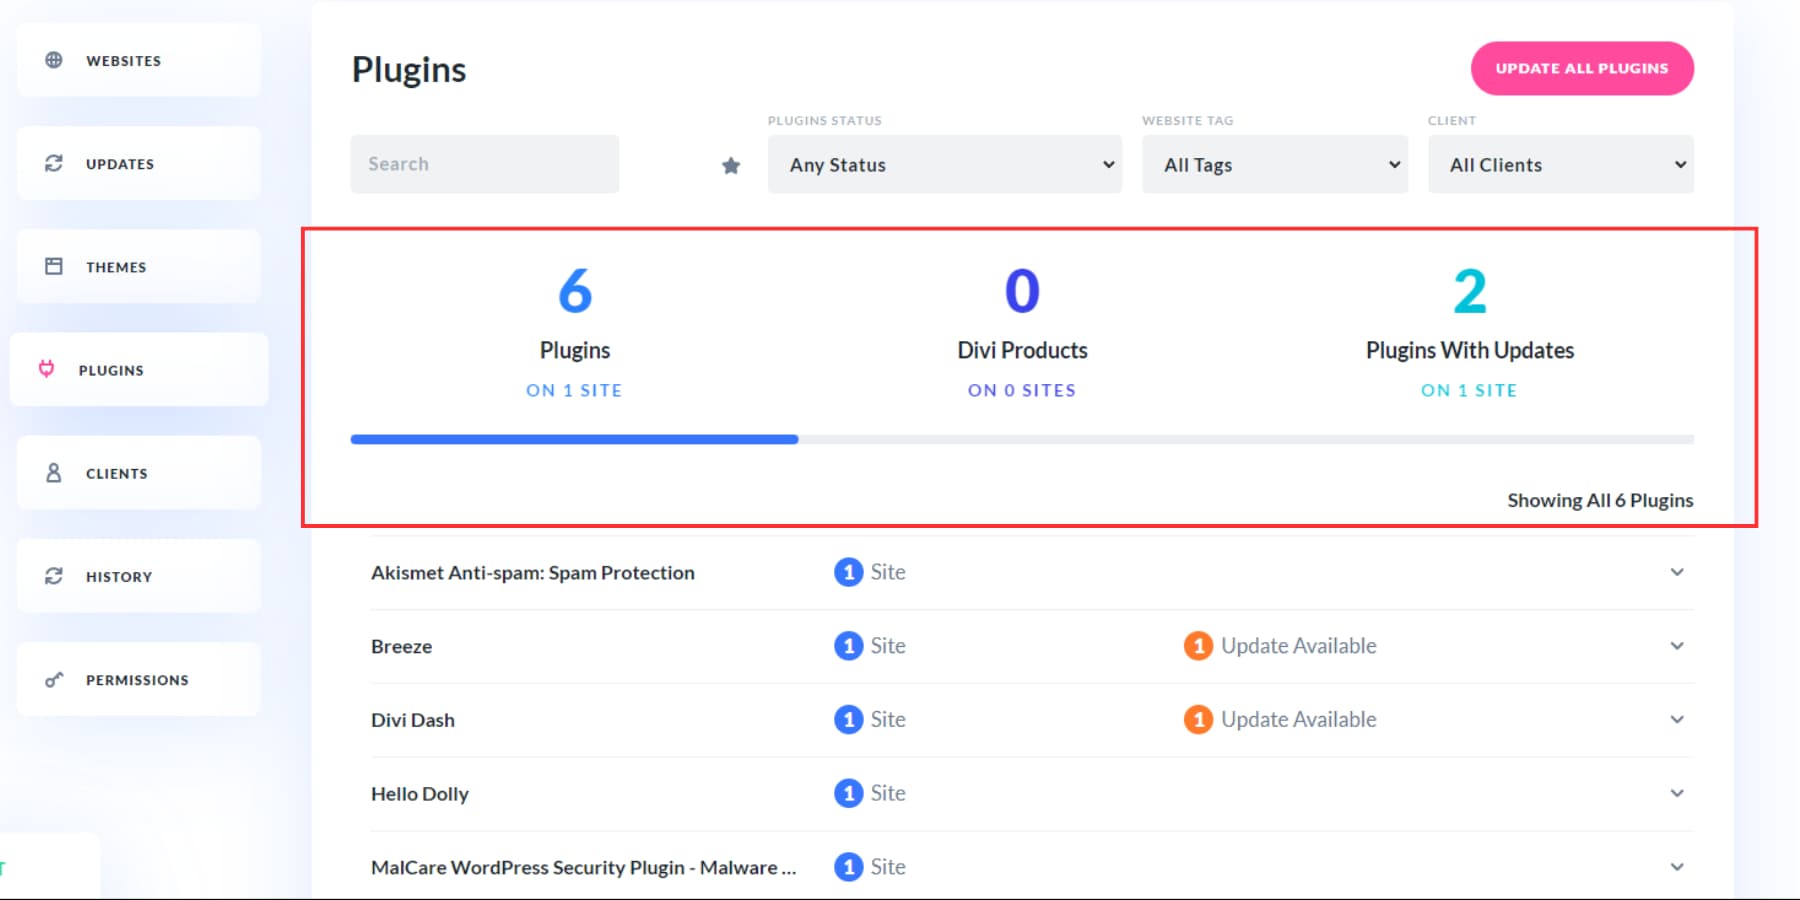This screenshot has height=900, width=1800.
Task: Select the Websites globe icon
Action: point(53,60)
